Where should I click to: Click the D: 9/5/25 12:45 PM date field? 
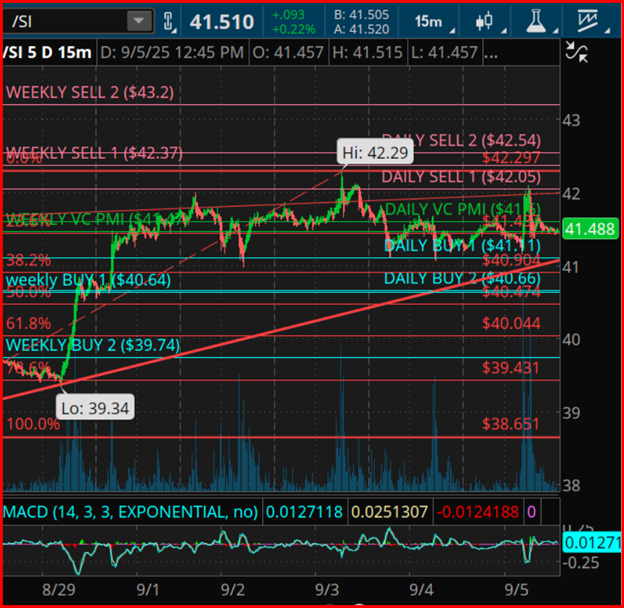click(x=172, y=52)
